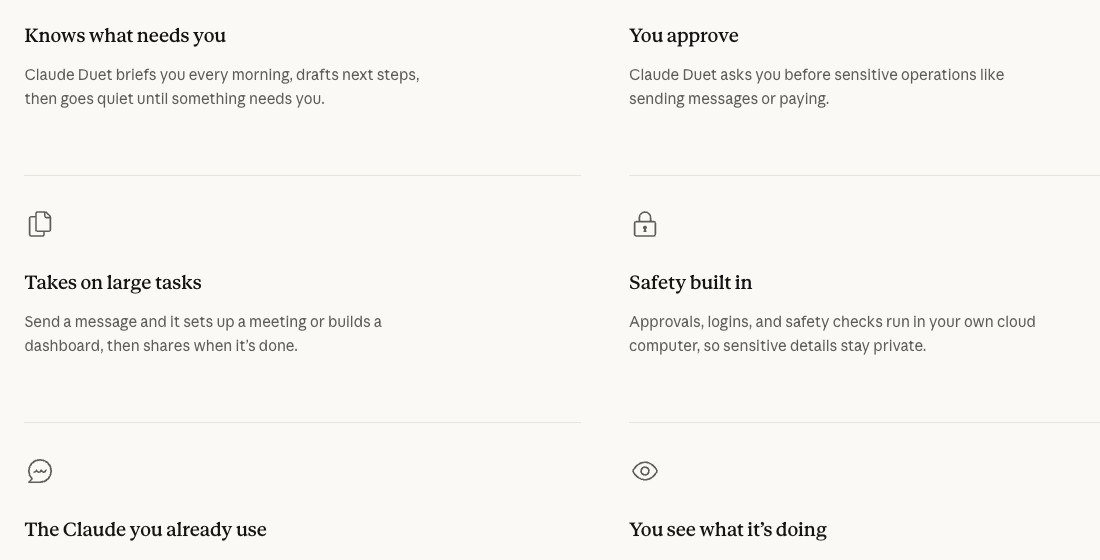Screen dimensions: 1100x560
Task: Click the text about sensitive operations approval
Action: pyautogui.click(x=817, y=87)
